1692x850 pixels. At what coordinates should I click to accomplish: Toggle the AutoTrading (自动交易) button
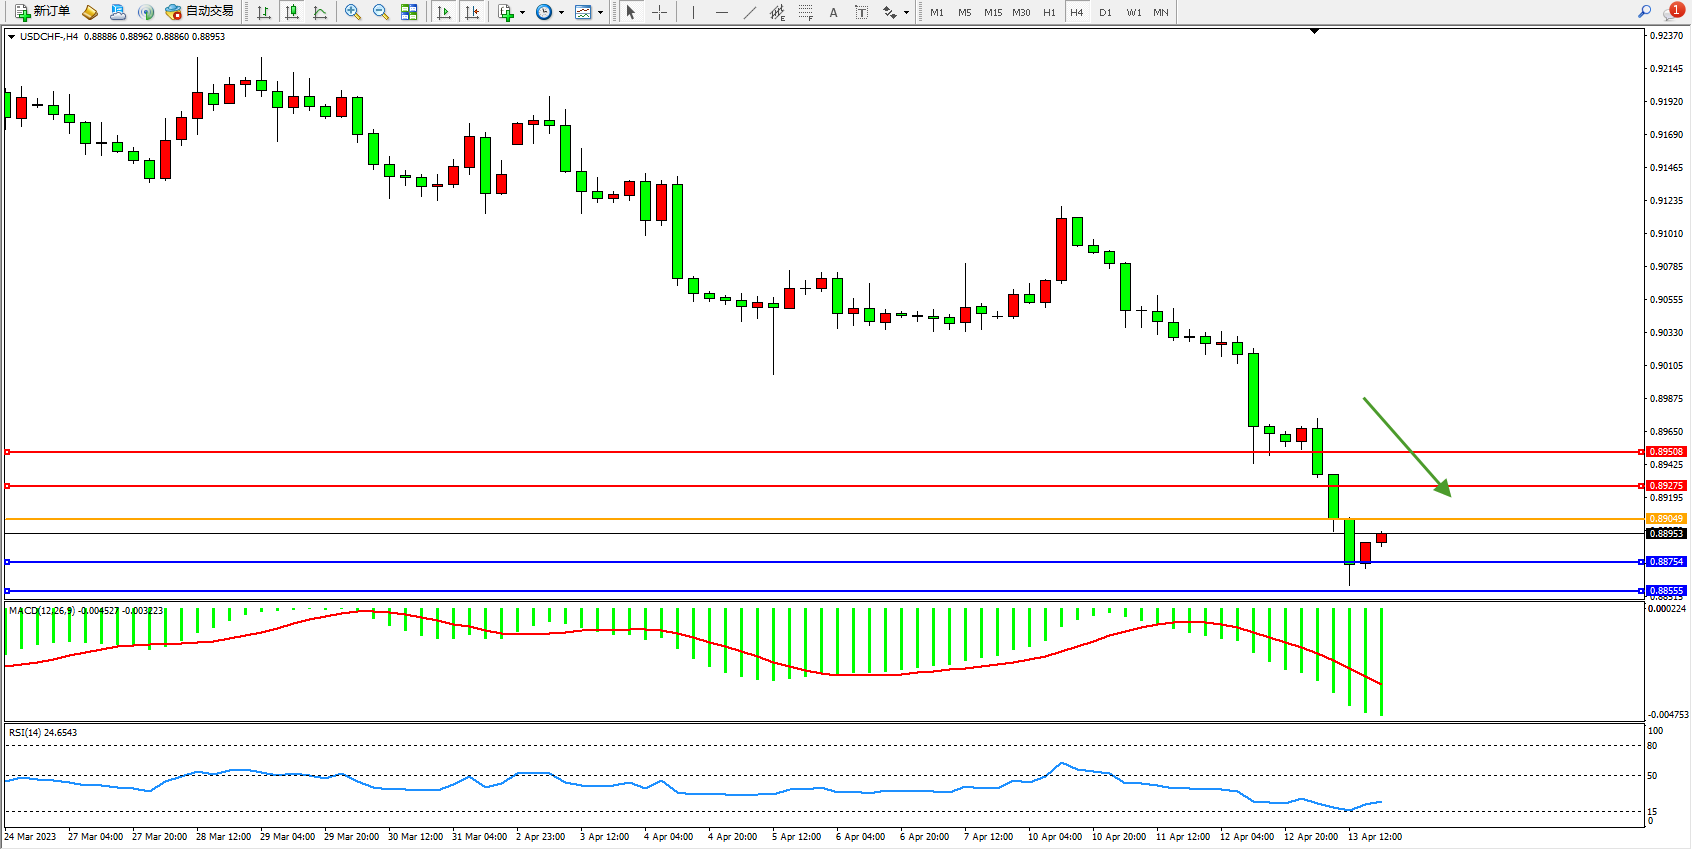199,12
